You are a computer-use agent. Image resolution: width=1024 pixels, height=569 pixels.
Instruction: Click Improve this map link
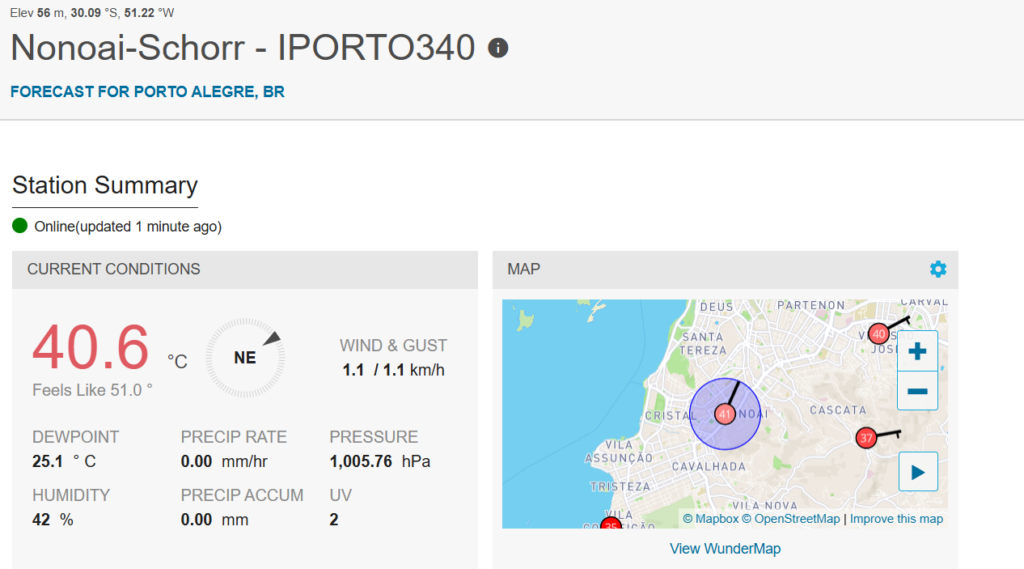pyautogui.click(x=896, y=519)
